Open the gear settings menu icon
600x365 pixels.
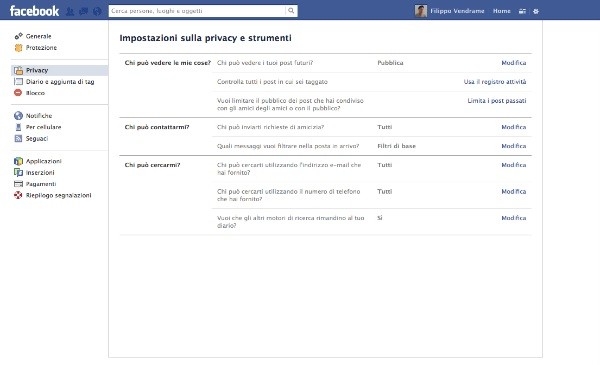tap(536, 11)
